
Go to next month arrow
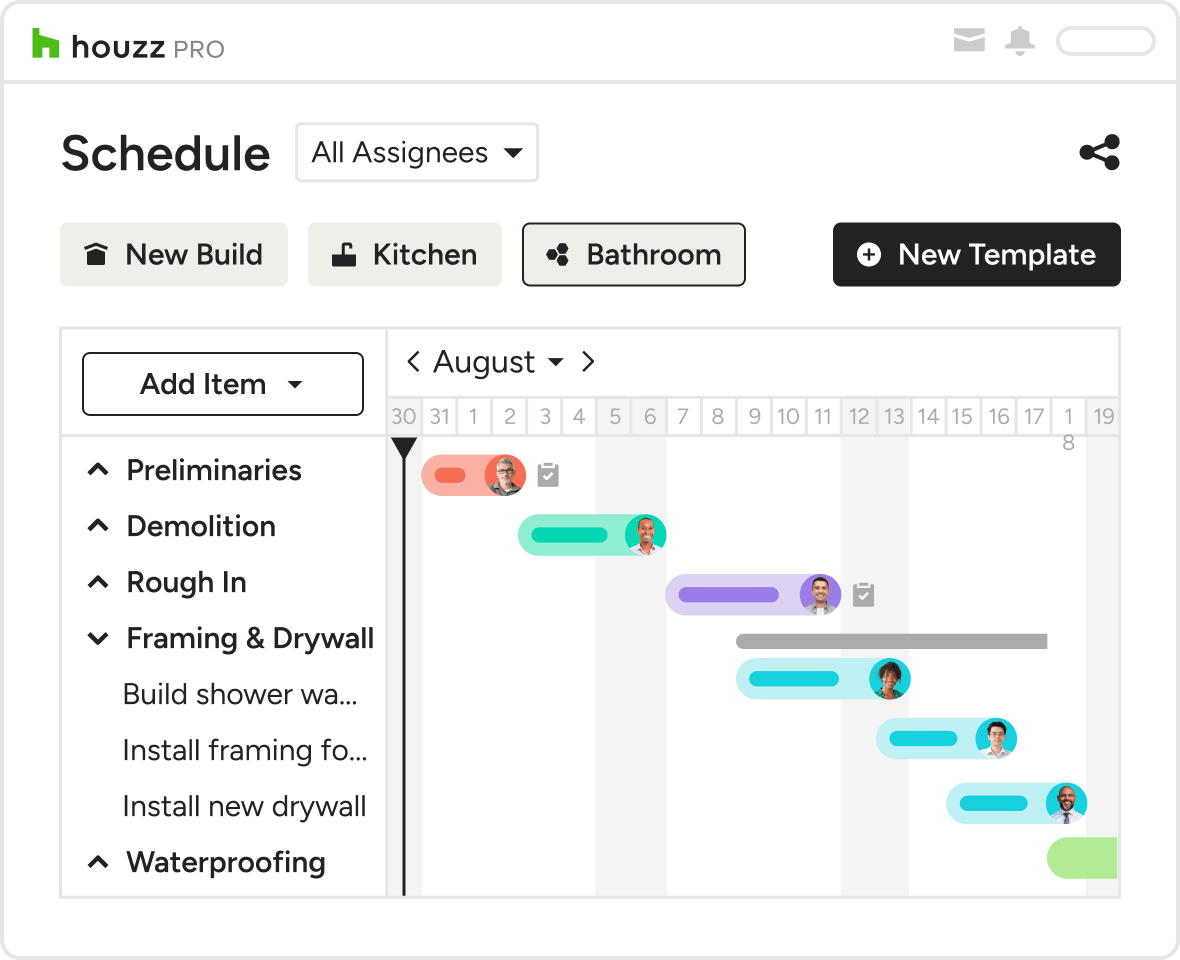pos(588,362)
